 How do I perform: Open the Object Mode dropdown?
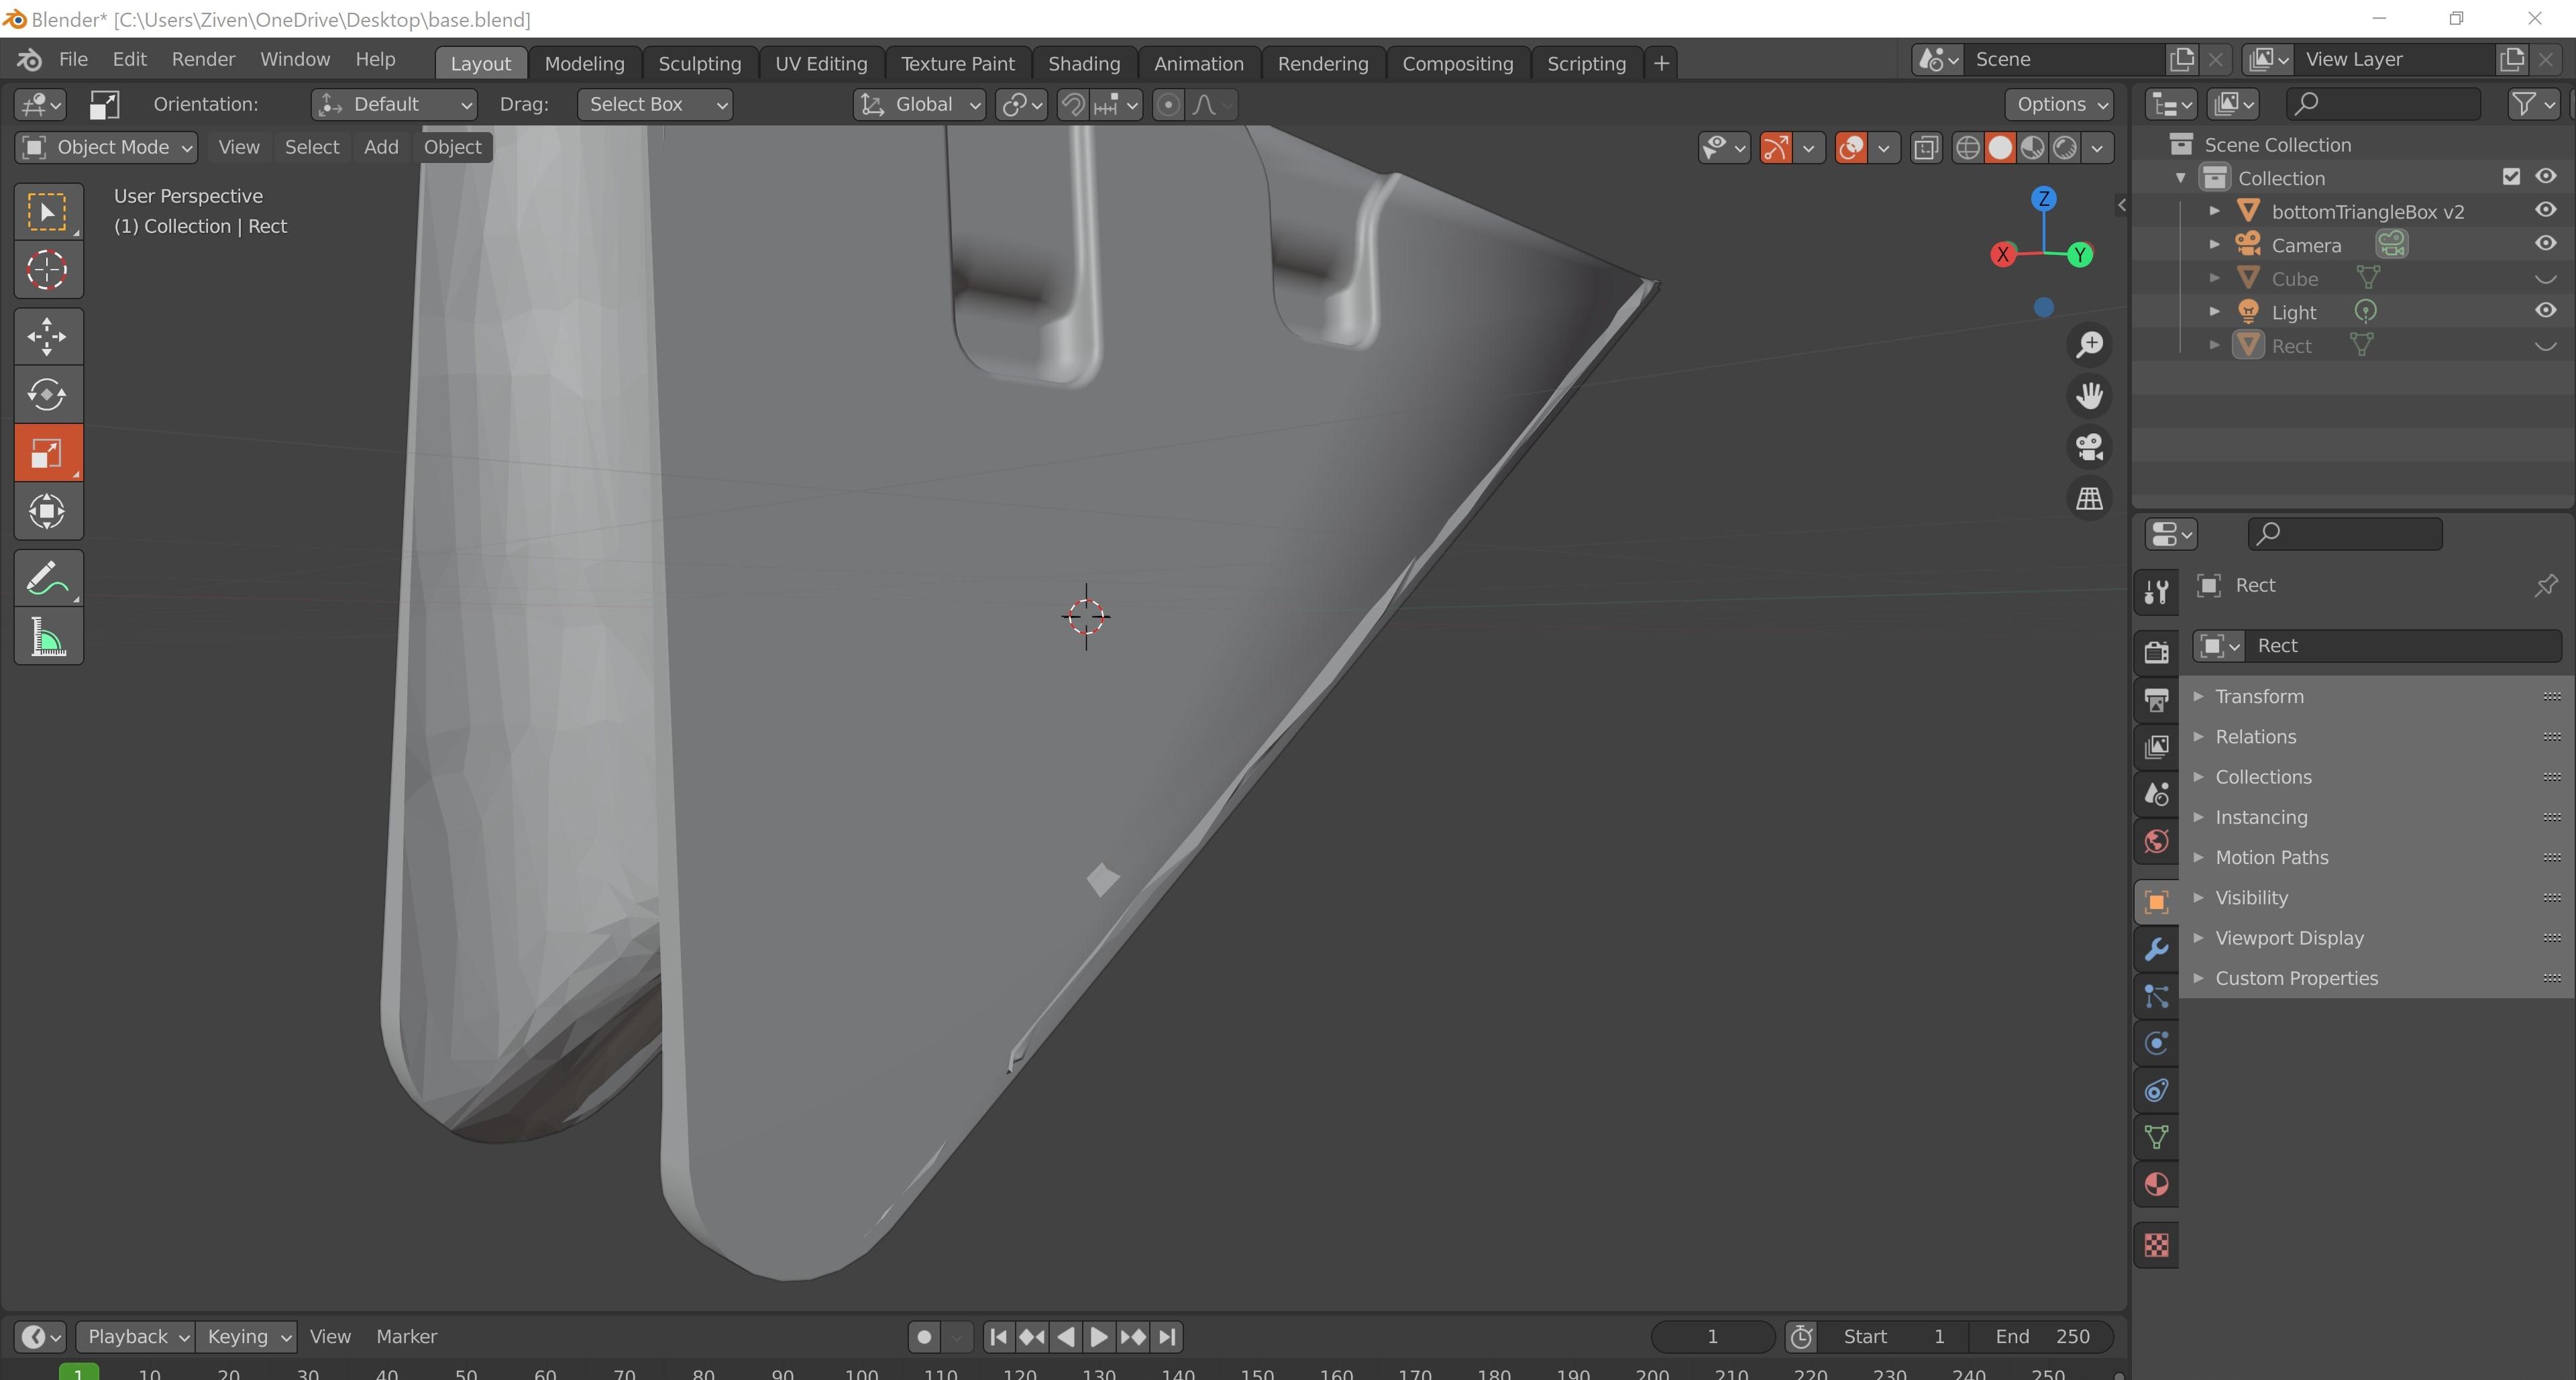[106, 147]
